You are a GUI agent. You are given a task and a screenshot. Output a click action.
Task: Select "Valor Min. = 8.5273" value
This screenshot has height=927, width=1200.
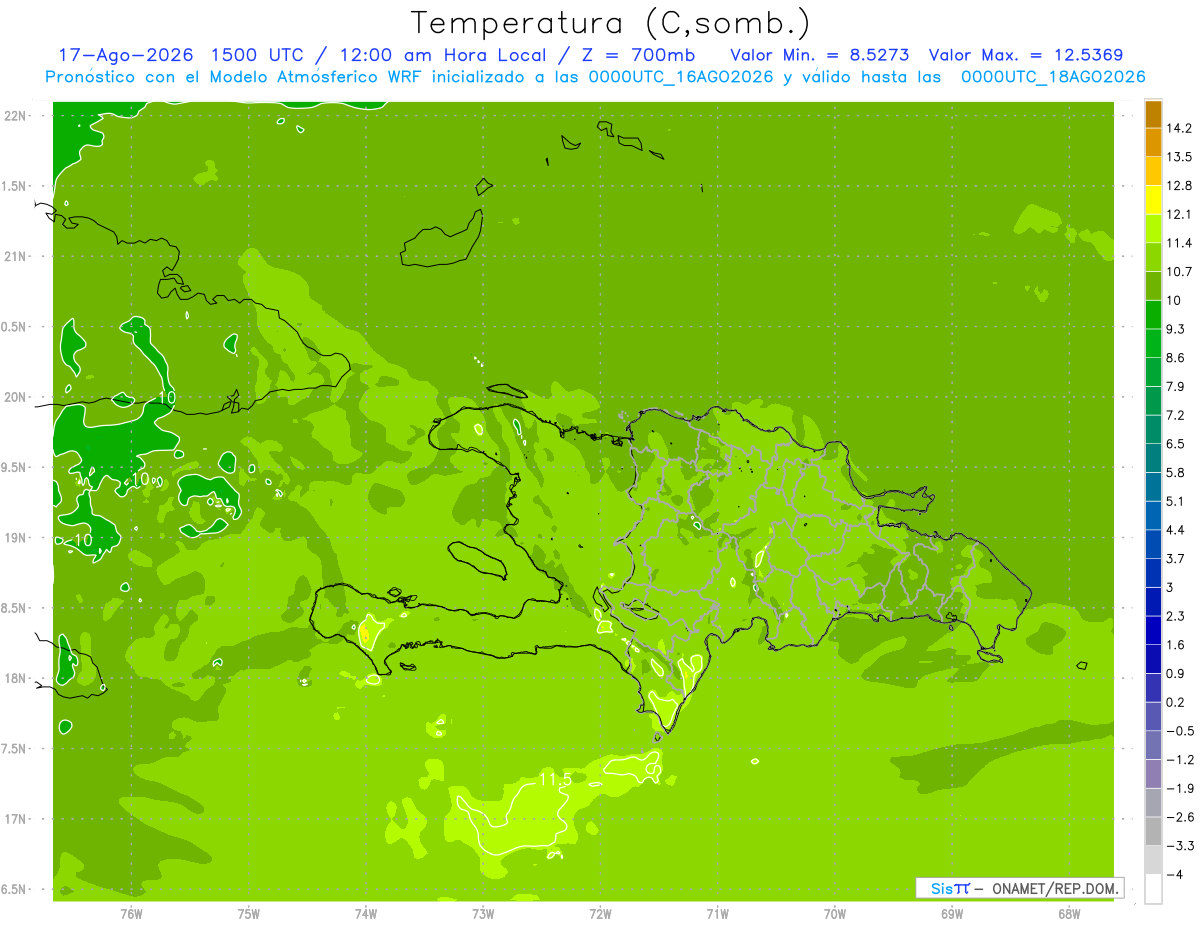coord(820,55)
